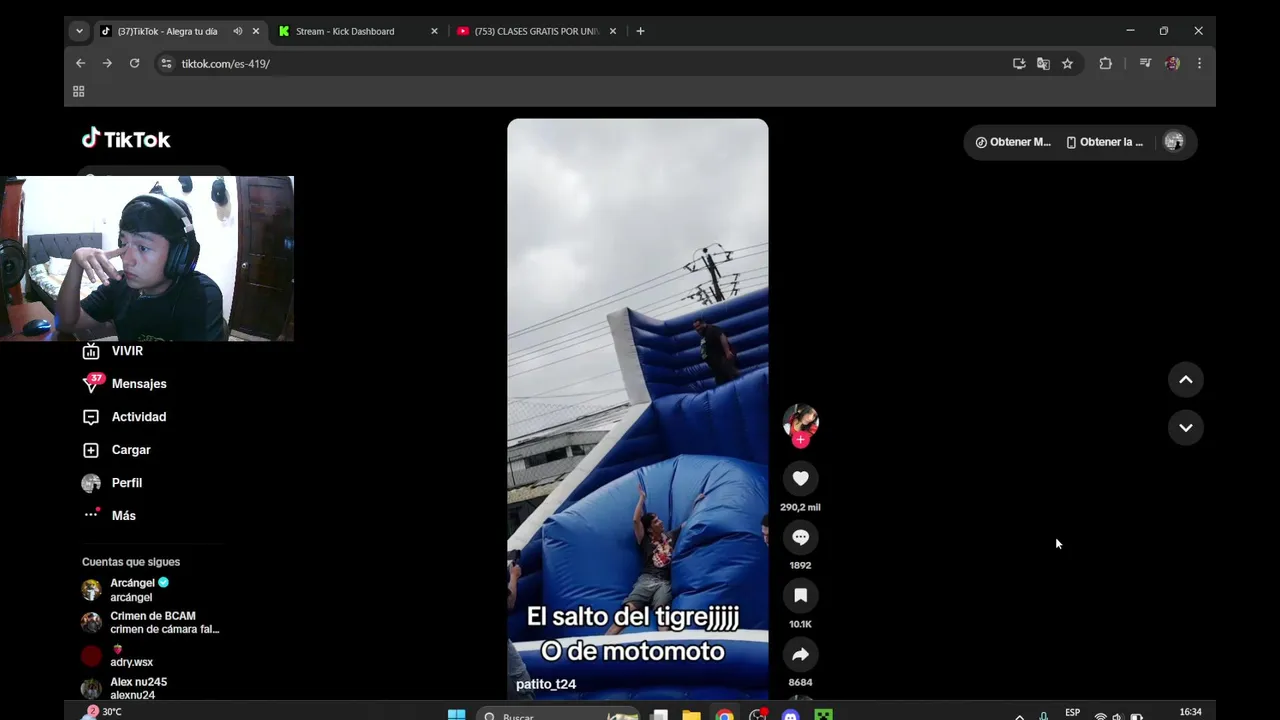Switch to the CLASES GRATIS YouTube tab
This screenshot has width=1280, height=720.
536,31
